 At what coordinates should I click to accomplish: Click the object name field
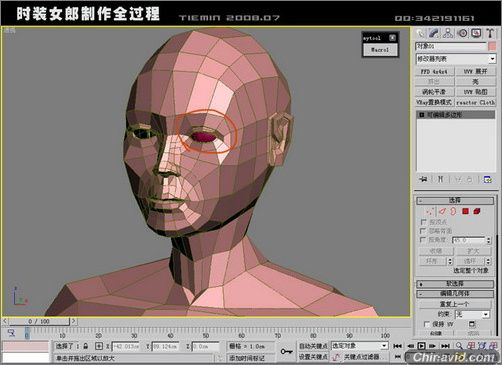451,46
